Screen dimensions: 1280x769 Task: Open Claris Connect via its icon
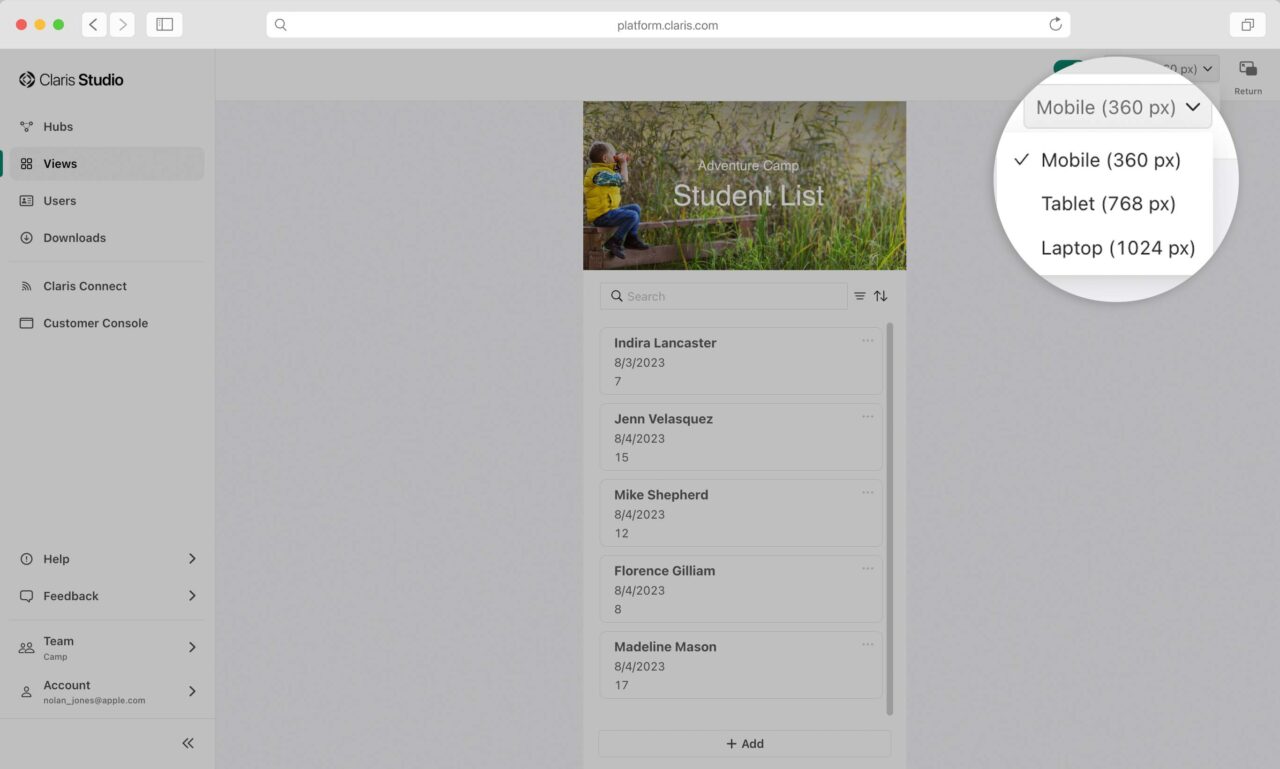tap(26, 286)
